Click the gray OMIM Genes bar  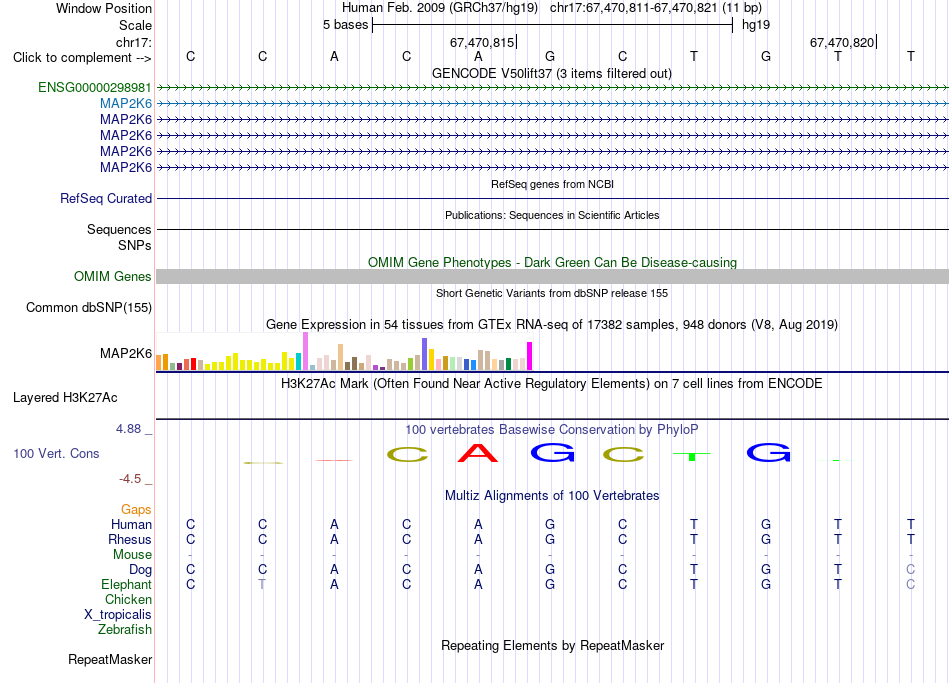click(x=552, y=276)
